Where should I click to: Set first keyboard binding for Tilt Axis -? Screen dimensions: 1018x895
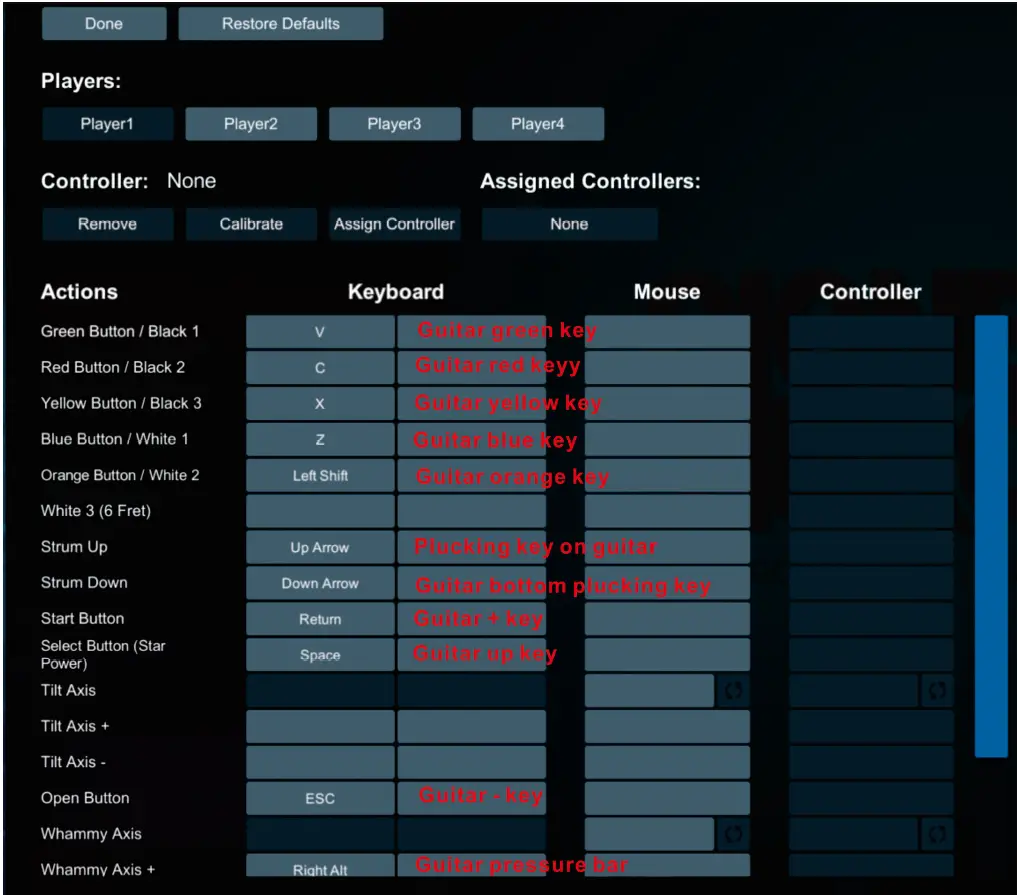320,763
